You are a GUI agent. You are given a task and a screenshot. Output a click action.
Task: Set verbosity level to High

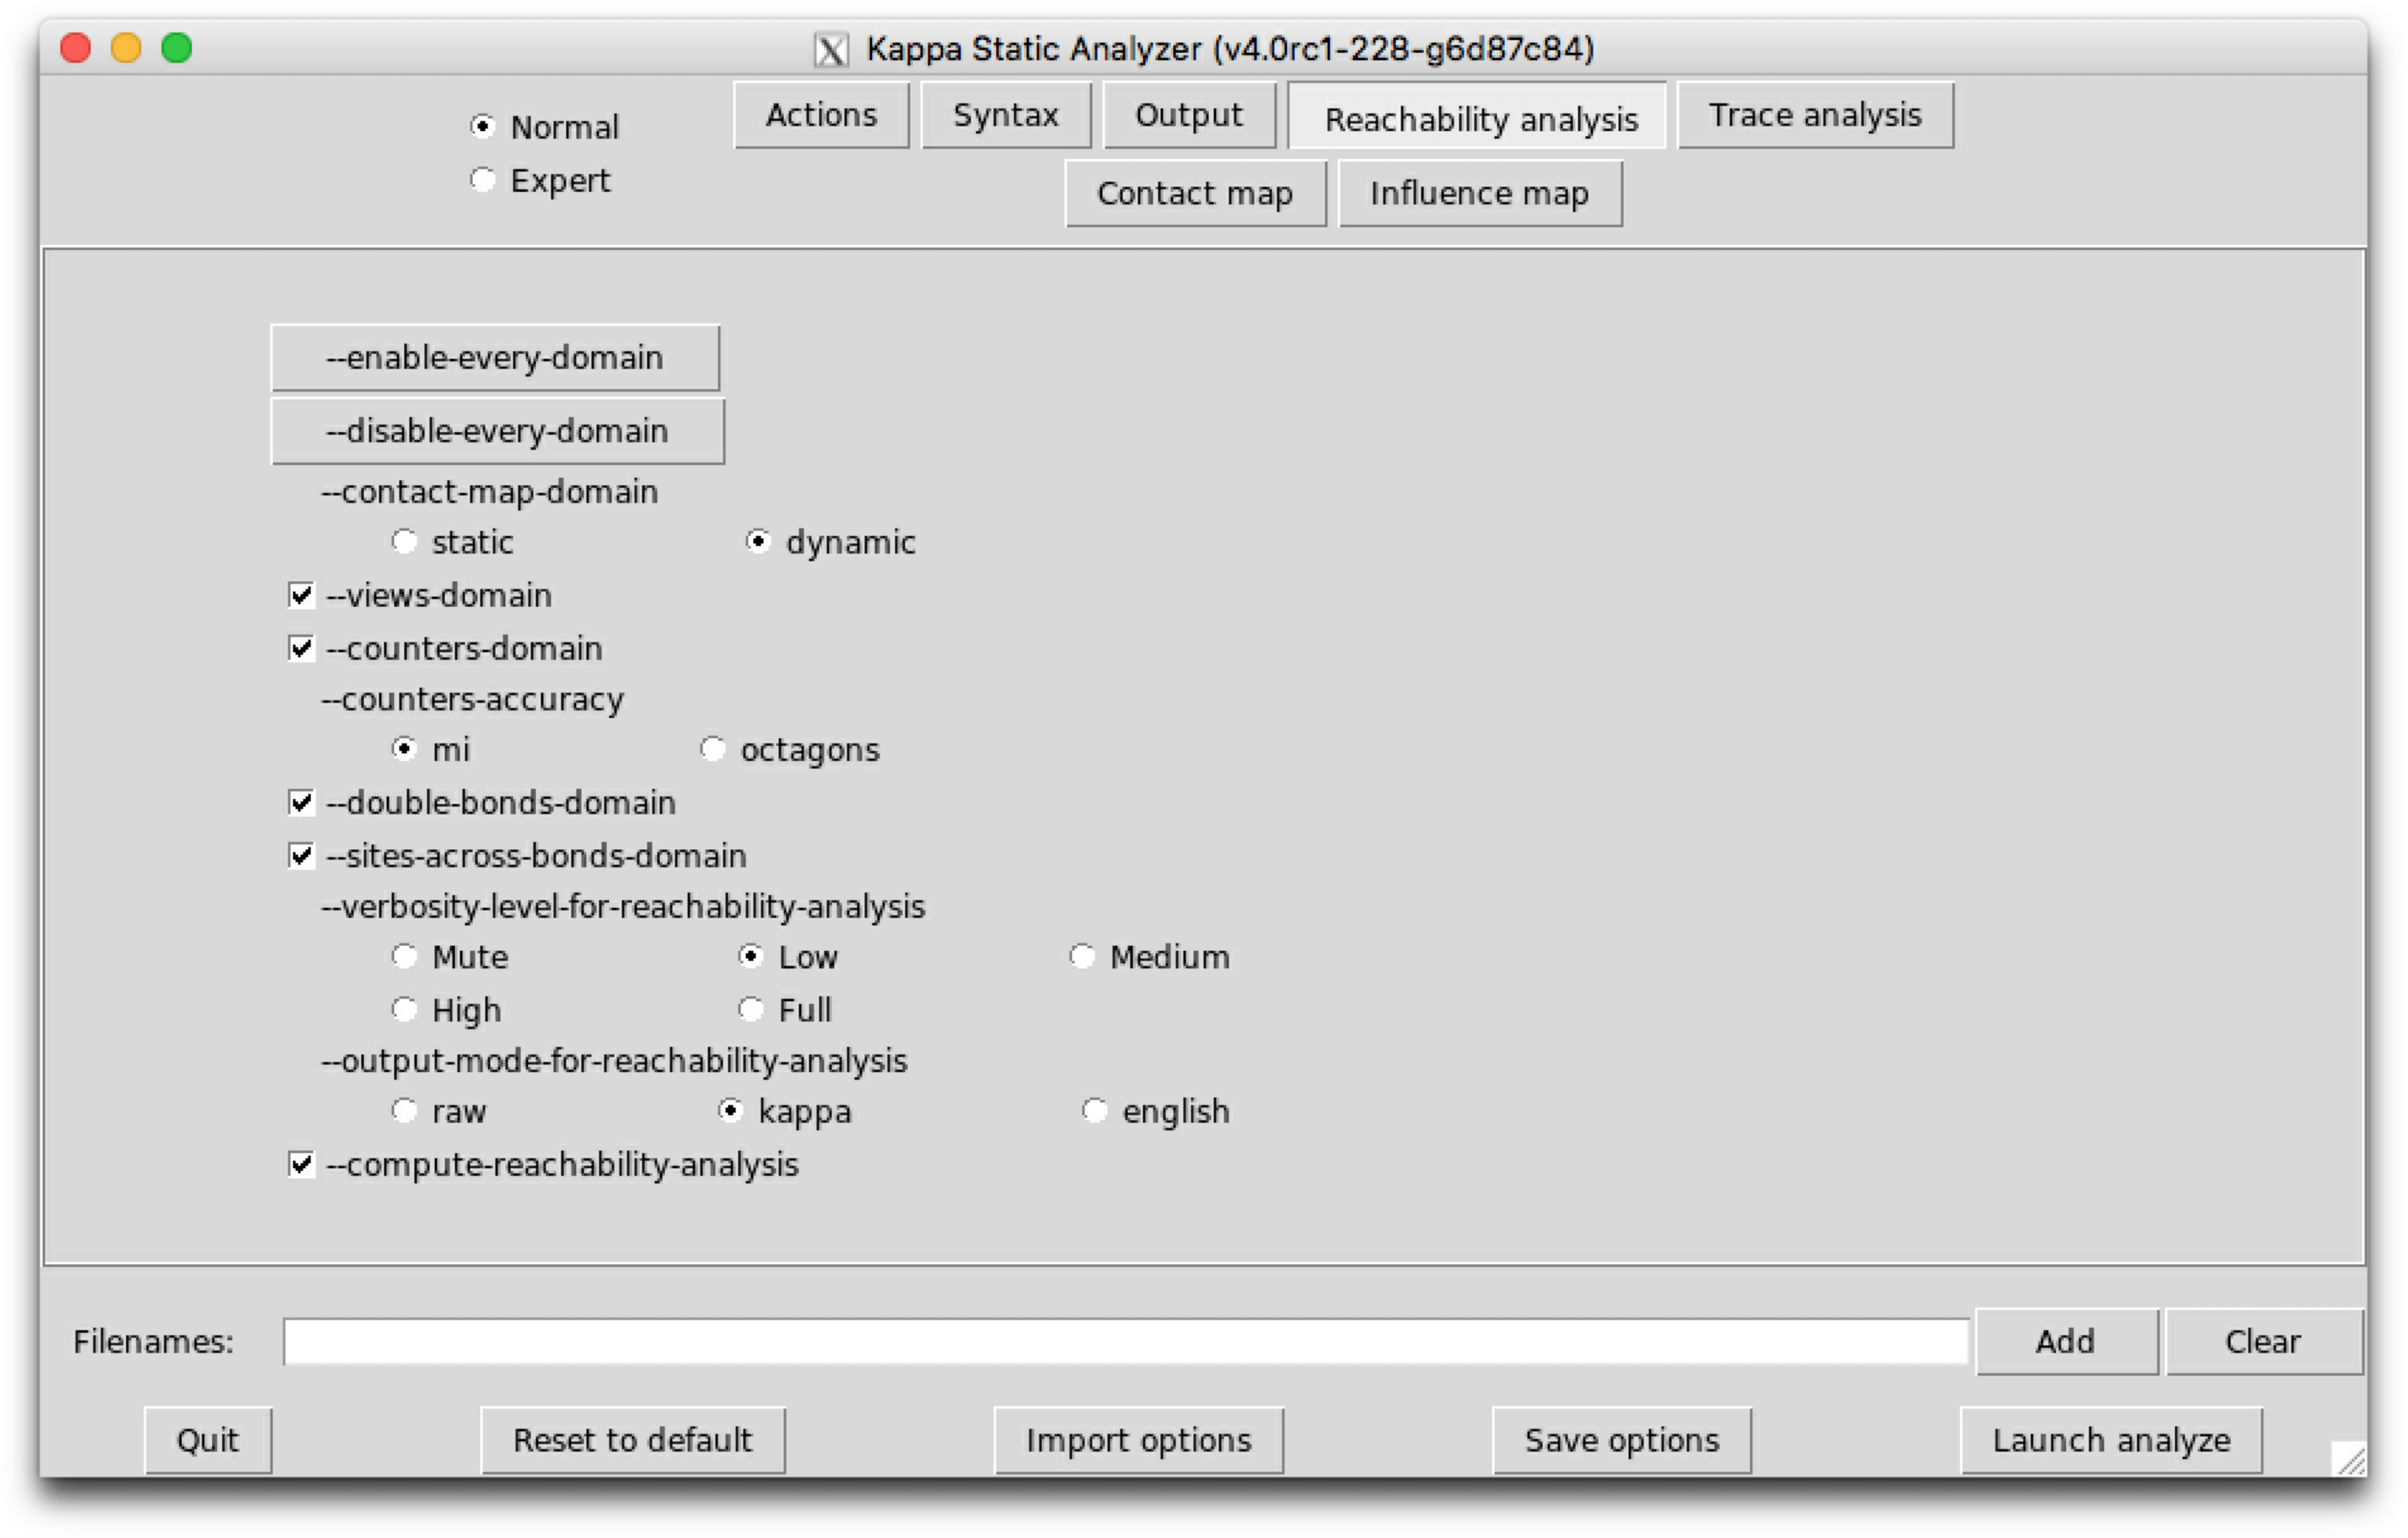pos(404,1010)
